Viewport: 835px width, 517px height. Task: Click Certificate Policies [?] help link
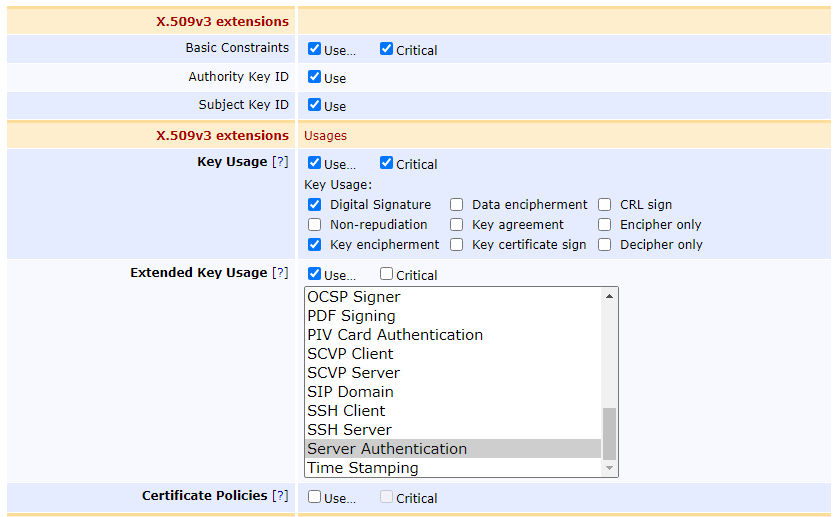tap(280, 496)
